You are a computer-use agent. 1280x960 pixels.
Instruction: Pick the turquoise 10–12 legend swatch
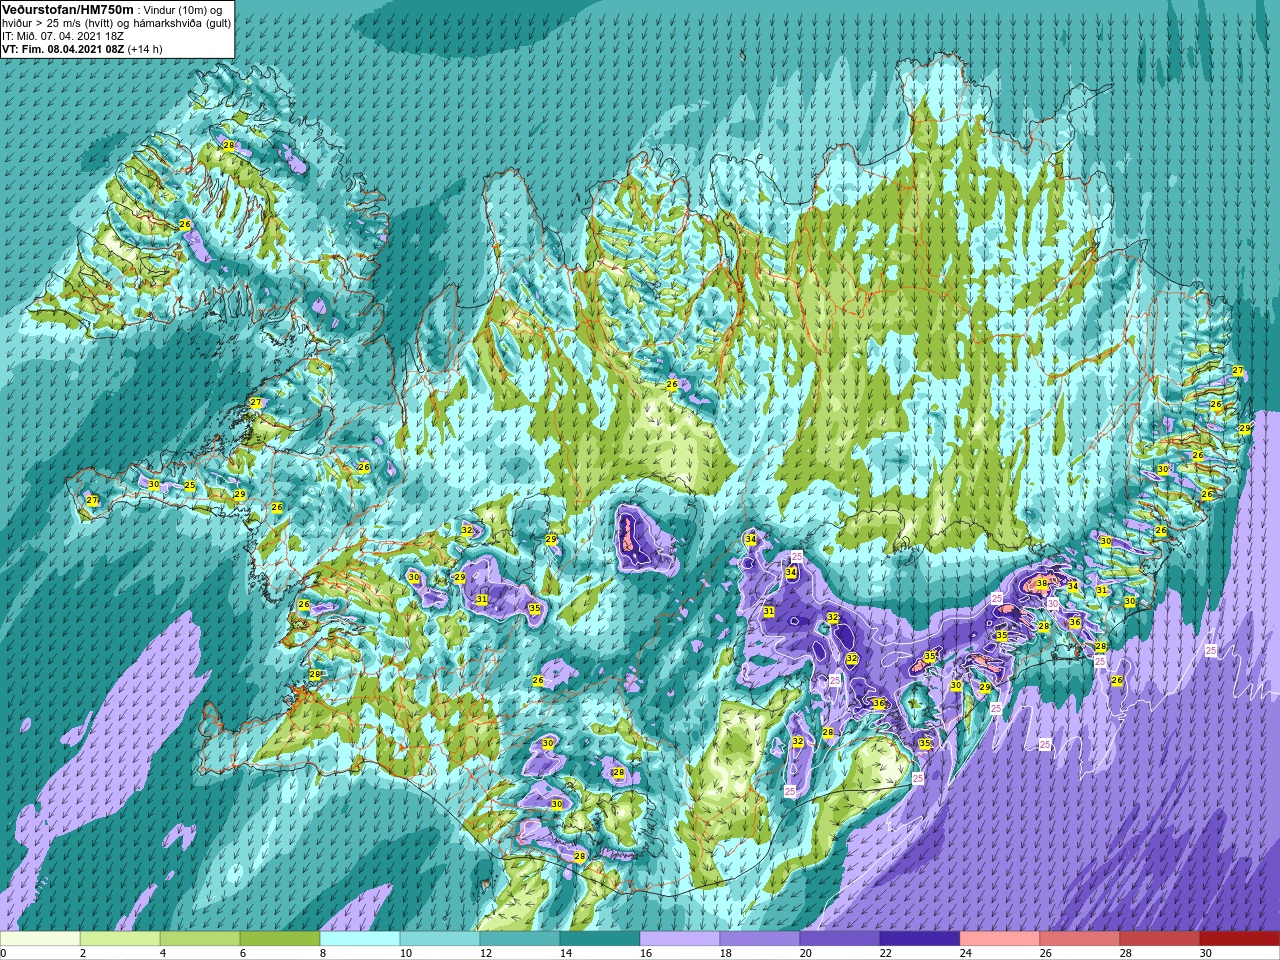(440, 939)
